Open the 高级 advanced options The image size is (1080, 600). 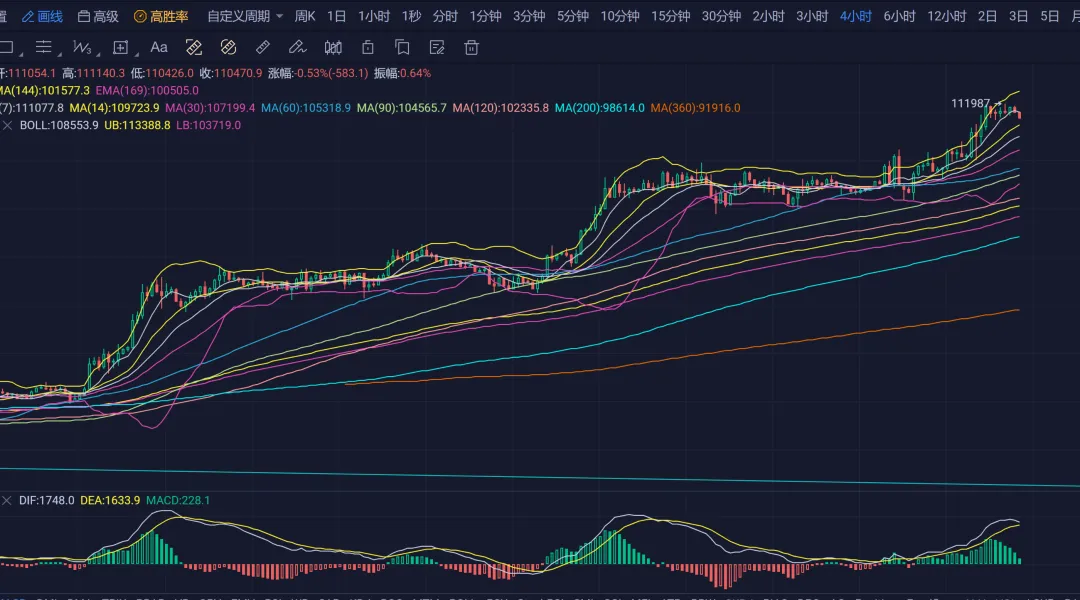coord(98,16)
